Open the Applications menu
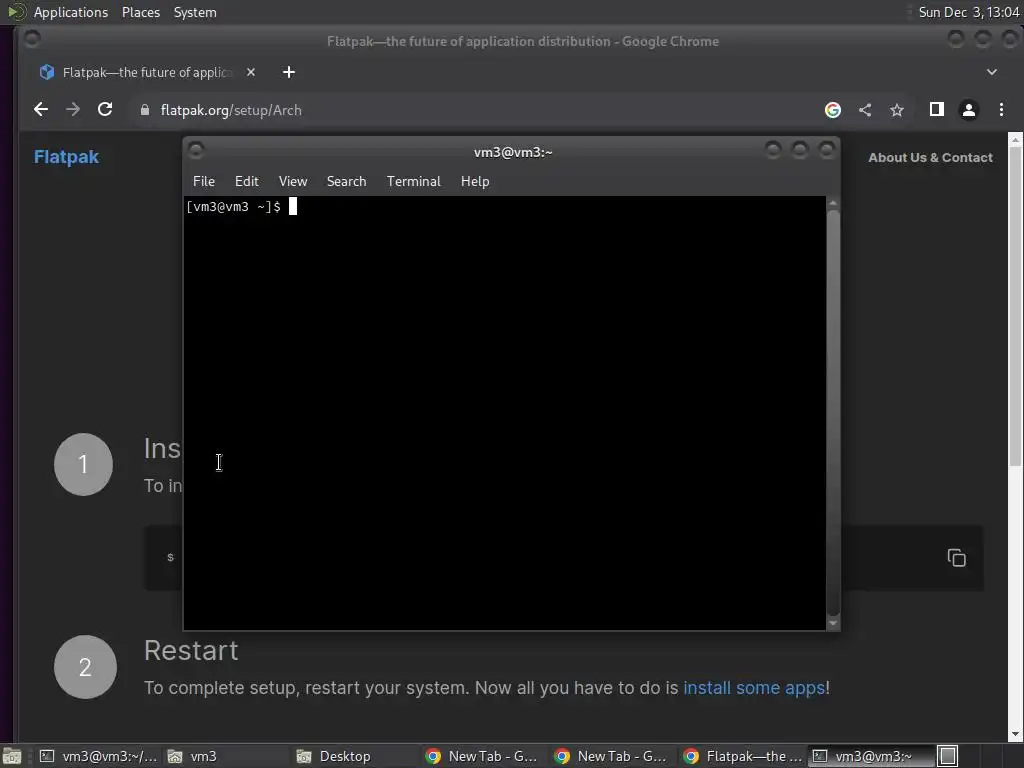The width and height of the screenshot is (1024, 768). pos(71,12)
